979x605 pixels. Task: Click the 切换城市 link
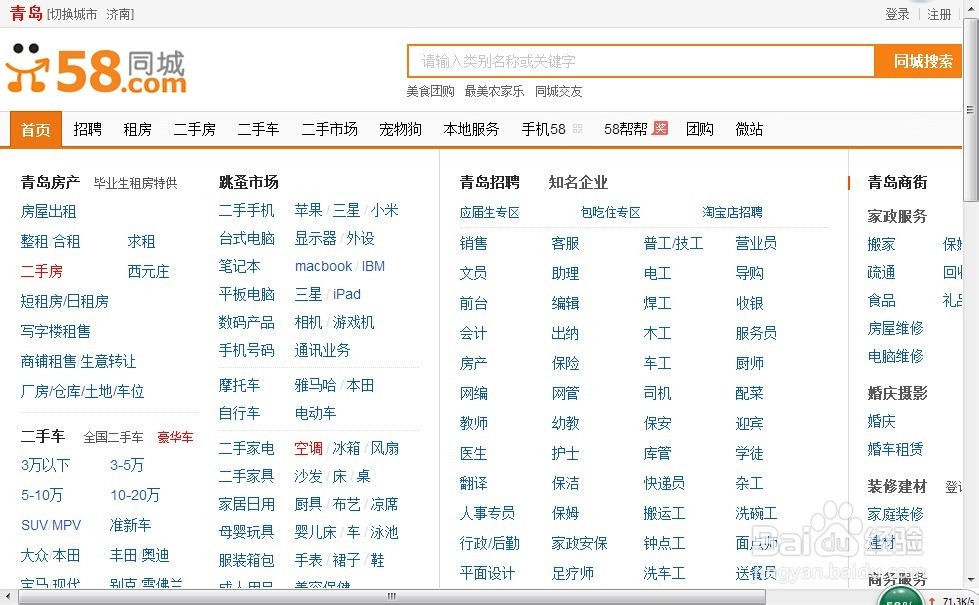click(x=74, y=14)
